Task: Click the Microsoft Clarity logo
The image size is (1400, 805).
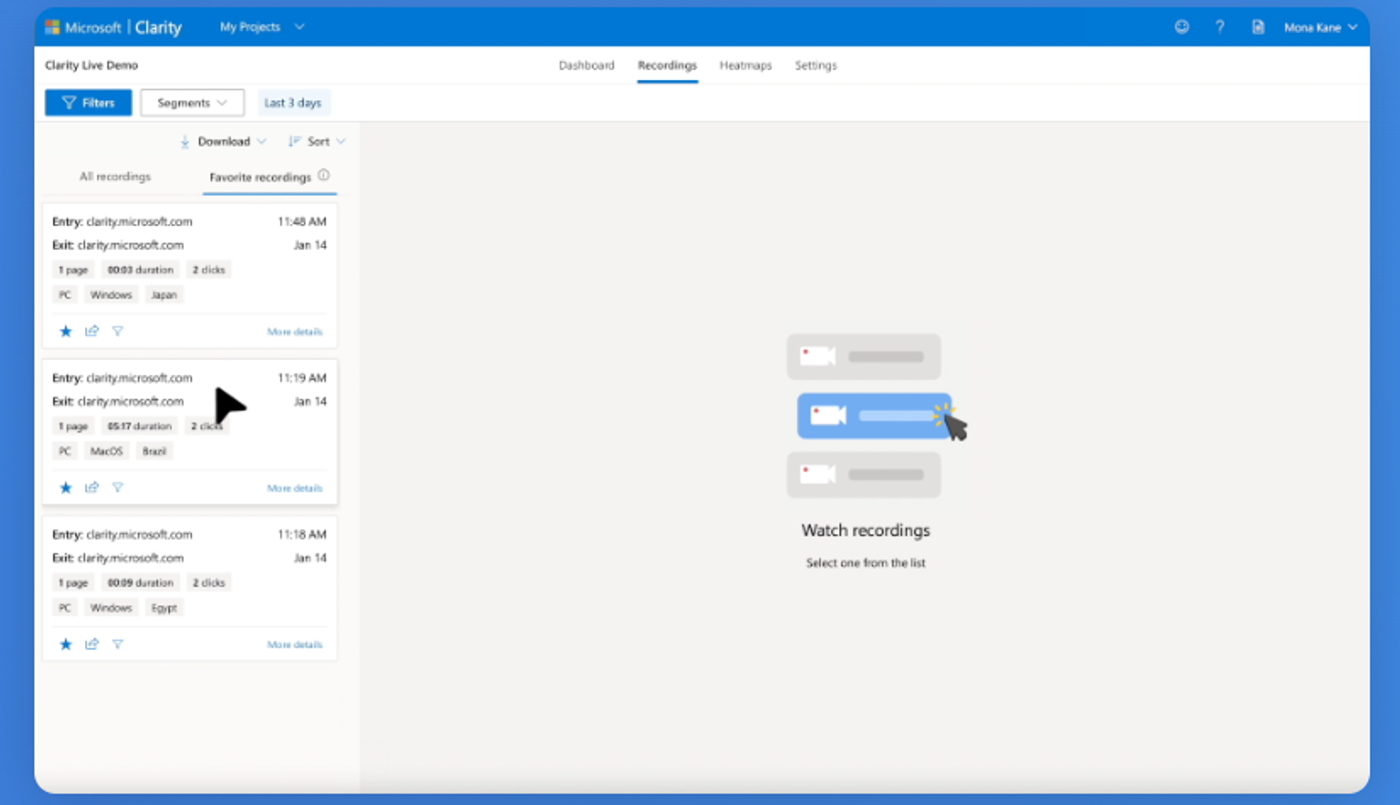Action: [x=113, y=27]
